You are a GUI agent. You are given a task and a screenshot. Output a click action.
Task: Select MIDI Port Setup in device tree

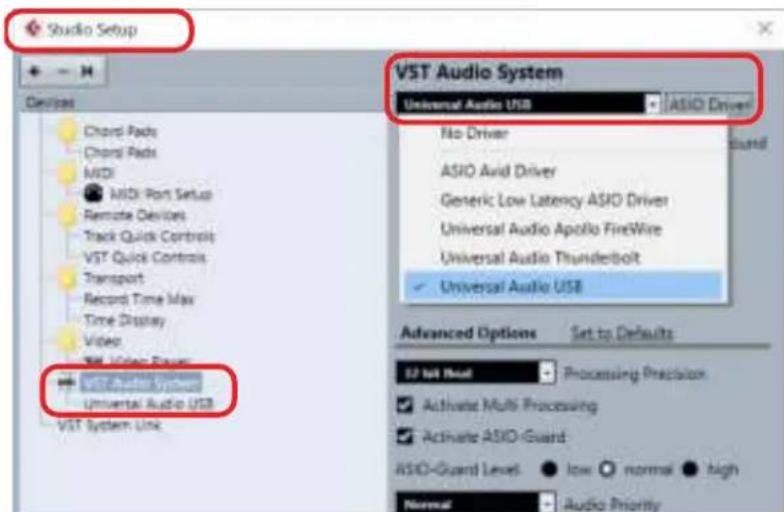tap(160, 194)
